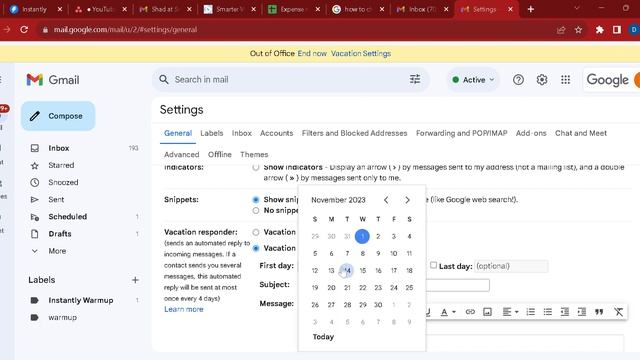Go to next month in calendar
This screenshot has height=360, width=640.
click(x=407, y=200)
